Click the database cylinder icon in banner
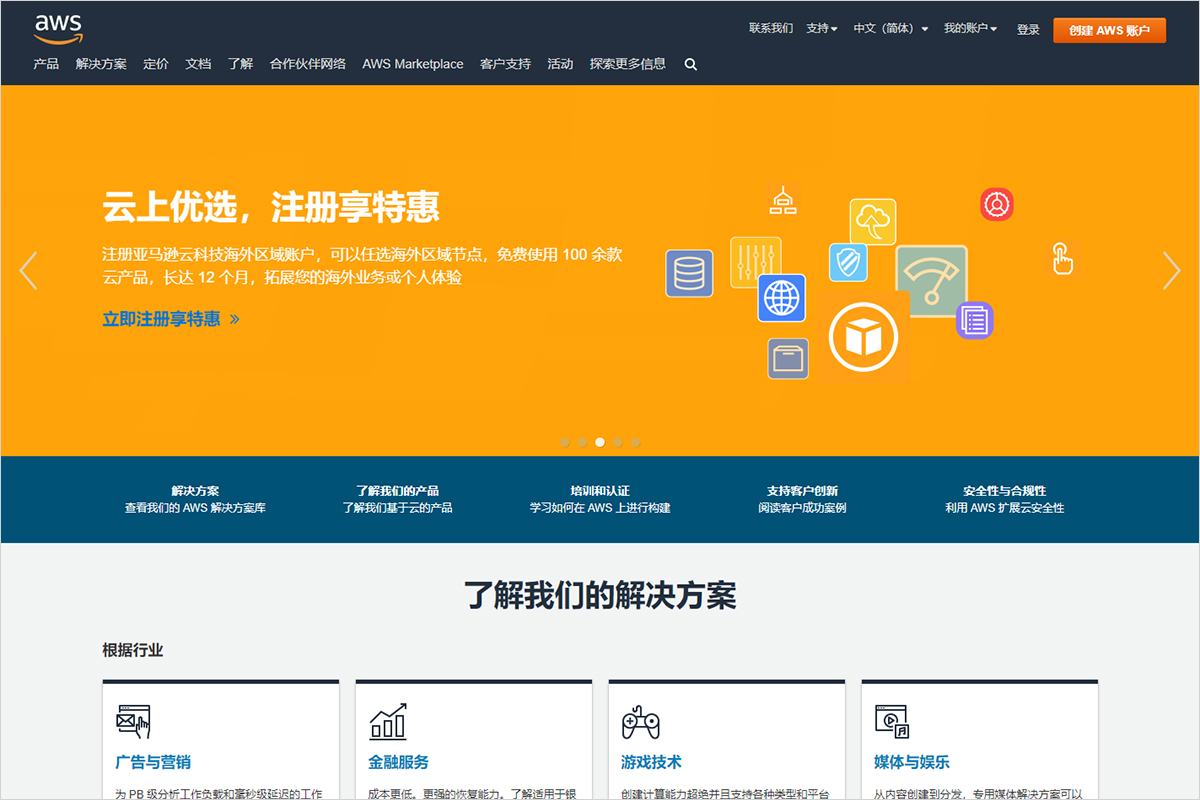This screenshot has height=800, width=1200. (689, 273)
